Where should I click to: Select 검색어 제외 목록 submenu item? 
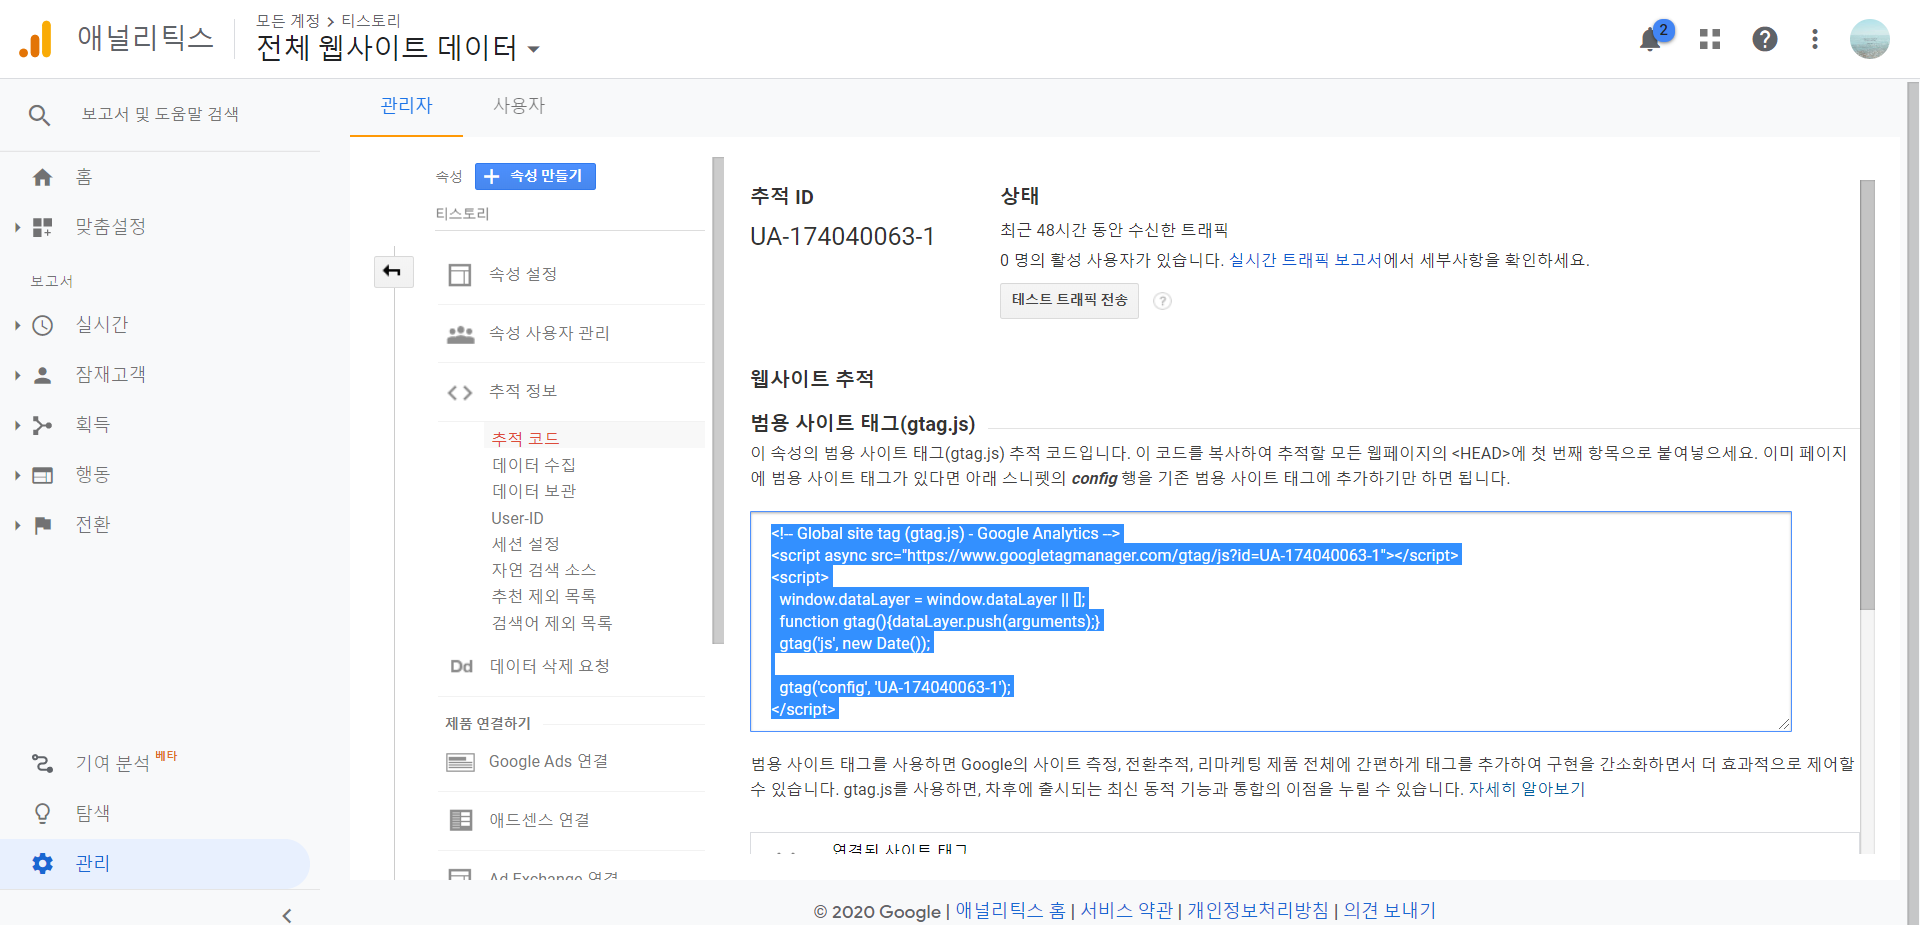pos(551,623)
